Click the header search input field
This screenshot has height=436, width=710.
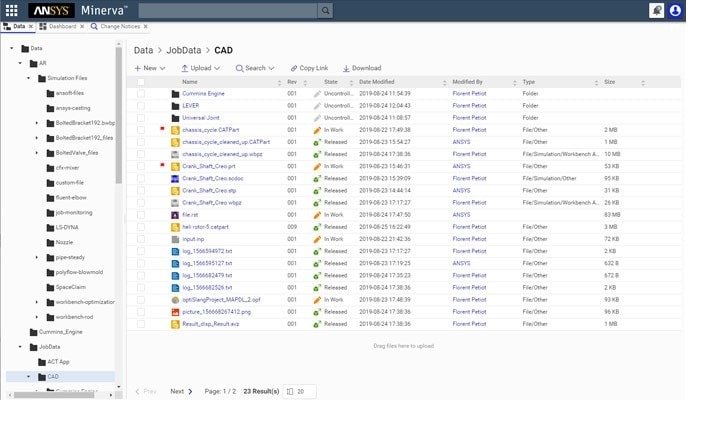tap(228, 10)
